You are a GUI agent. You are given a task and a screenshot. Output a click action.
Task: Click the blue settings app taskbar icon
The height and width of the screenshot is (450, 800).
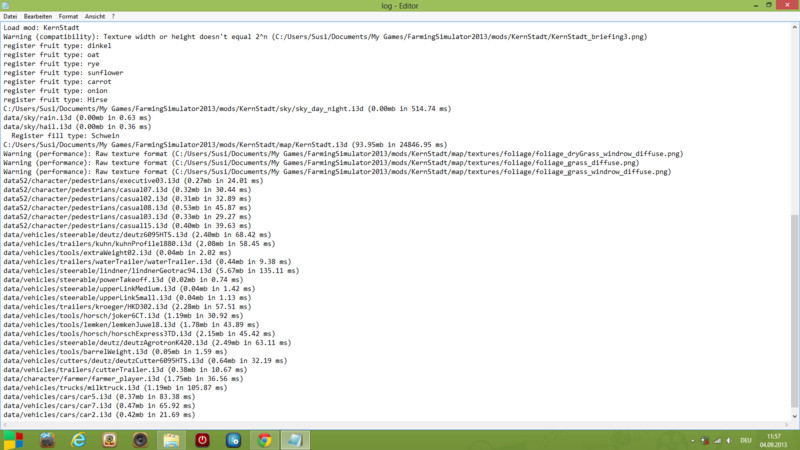pos(233,440)
